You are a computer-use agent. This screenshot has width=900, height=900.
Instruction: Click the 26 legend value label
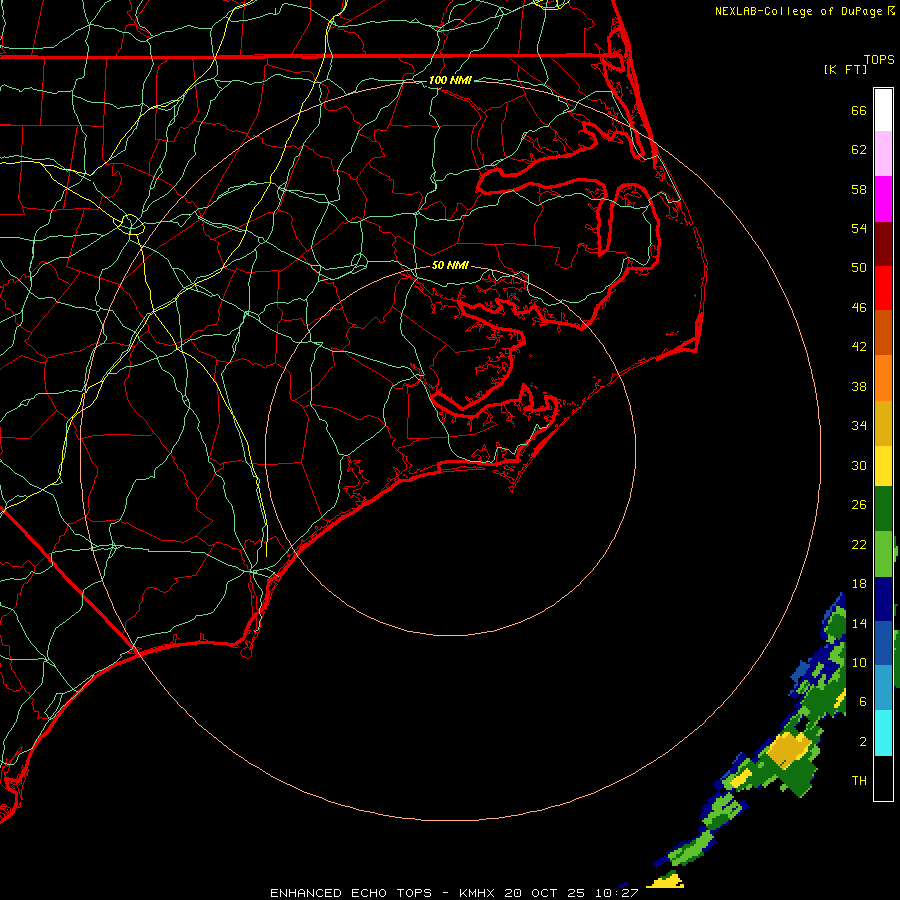click(859, 505)
